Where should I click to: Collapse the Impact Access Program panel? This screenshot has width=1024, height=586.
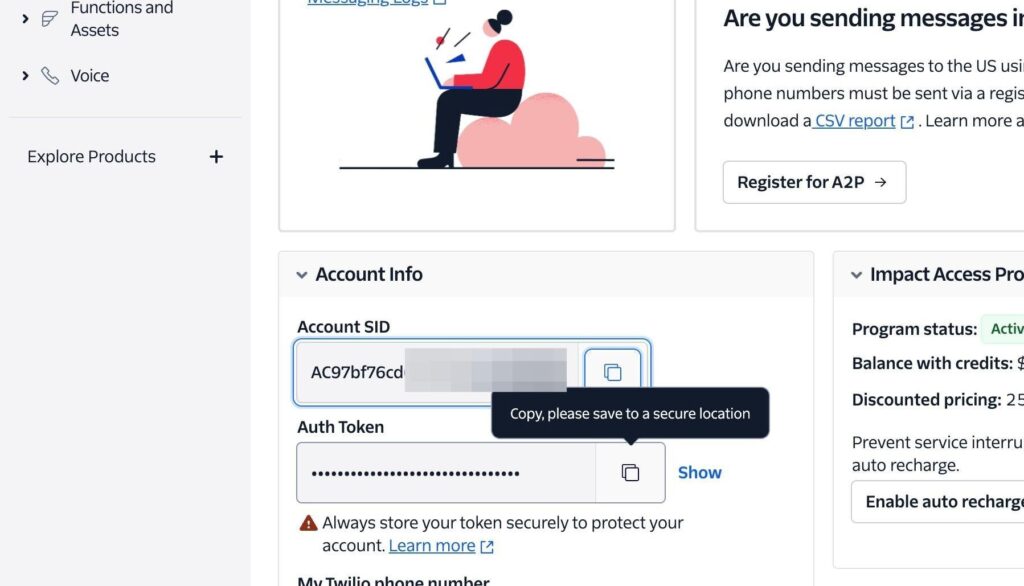pyautogui.click(x=856, y=275)
